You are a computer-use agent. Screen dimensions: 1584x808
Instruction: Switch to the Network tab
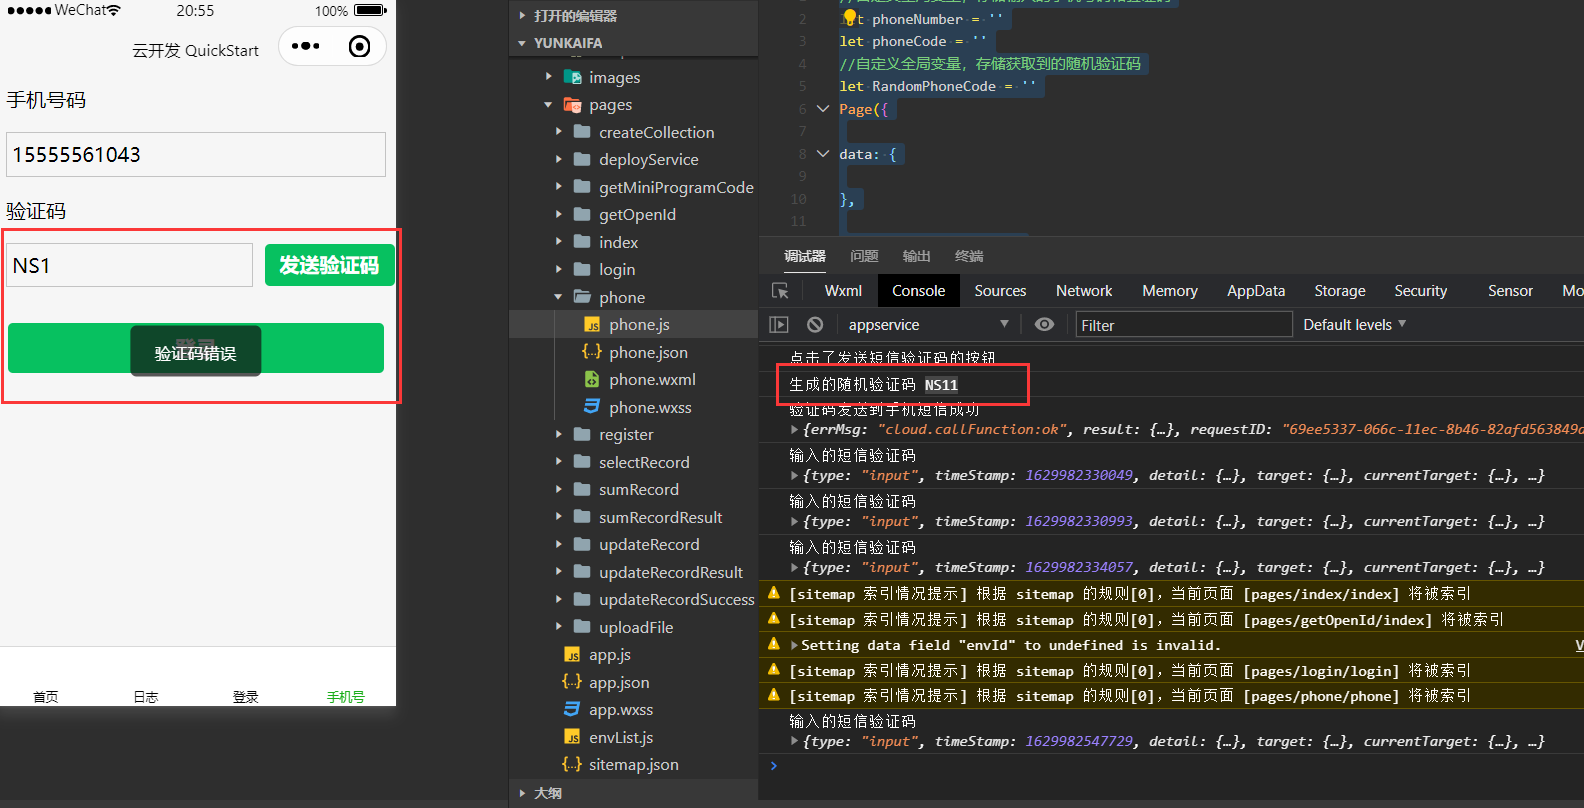tap(1083, 291)
